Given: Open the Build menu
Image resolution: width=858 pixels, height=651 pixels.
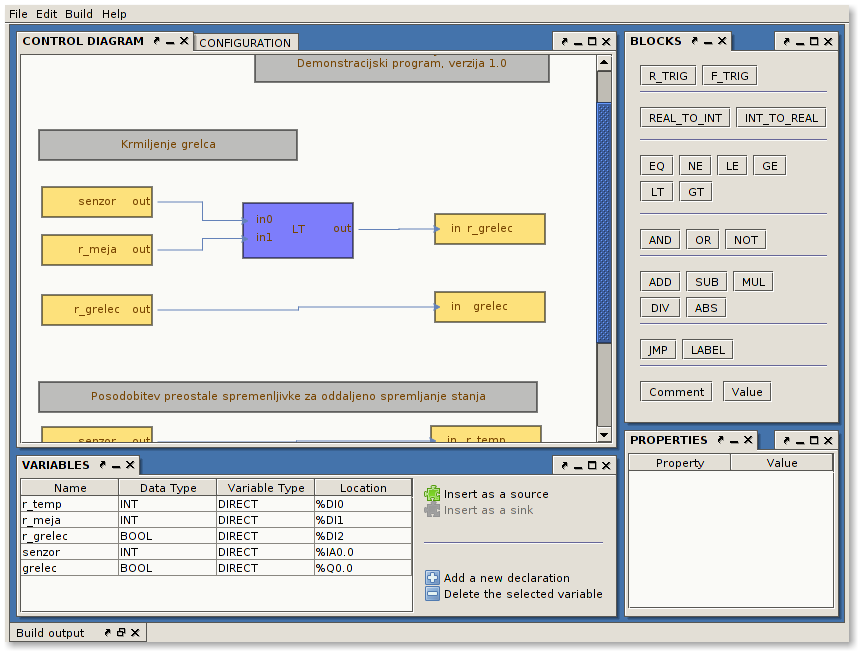Looking at the screenshot, I should 79,14.
